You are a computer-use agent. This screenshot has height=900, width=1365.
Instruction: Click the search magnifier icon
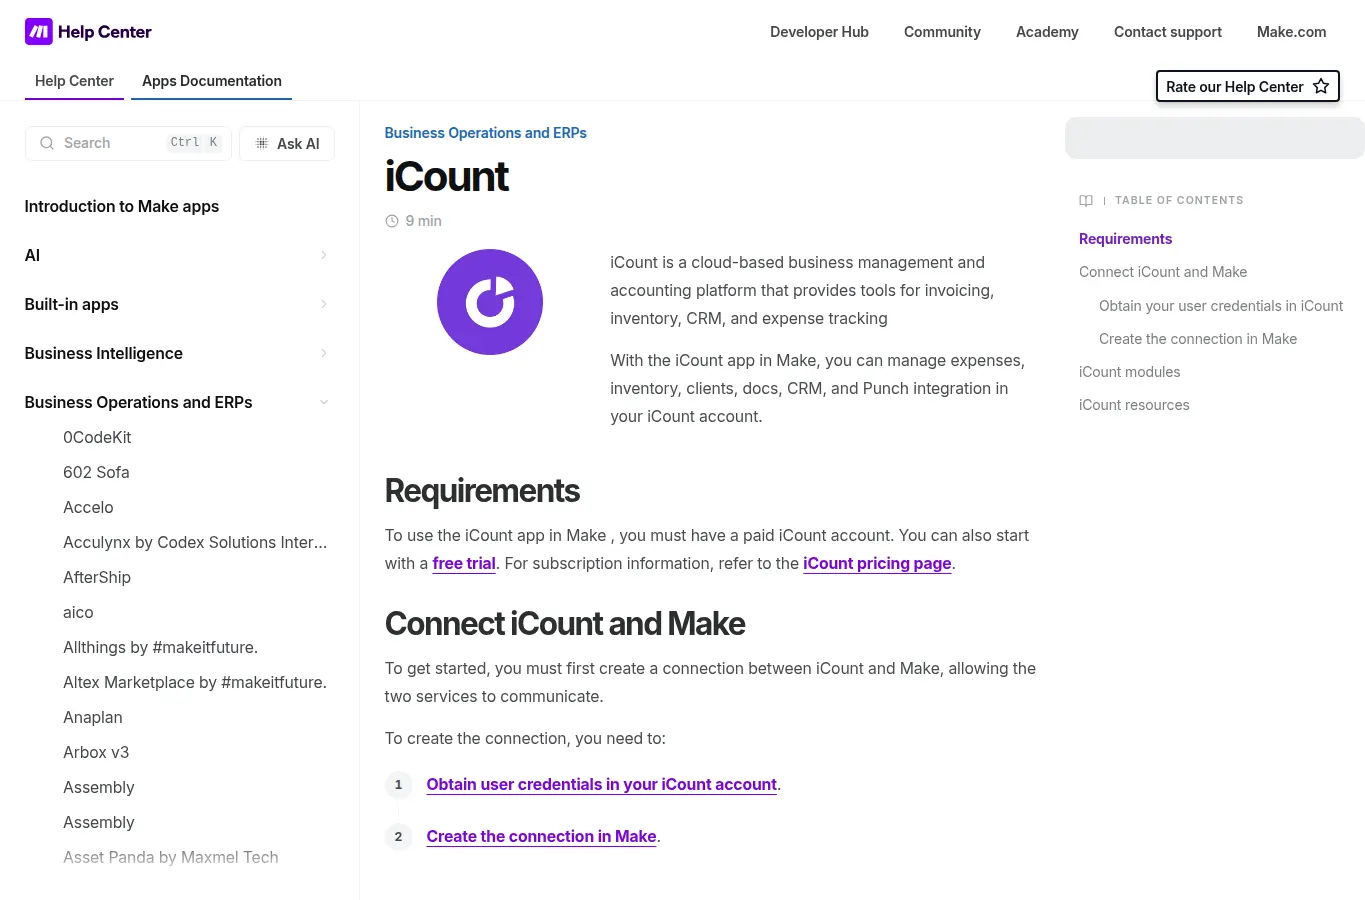[47, 143]
